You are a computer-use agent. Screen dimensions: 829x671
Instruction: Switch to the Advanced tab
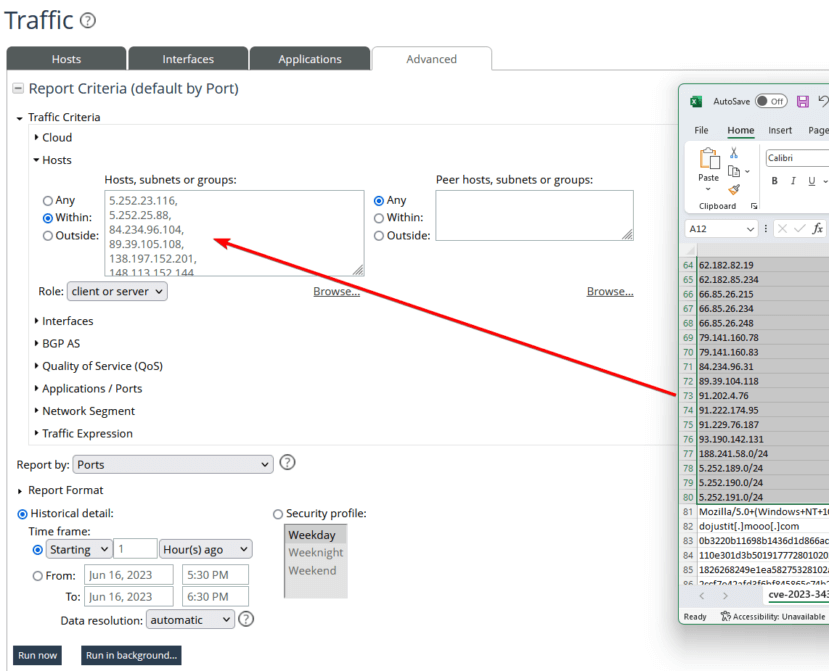(431, 59)
